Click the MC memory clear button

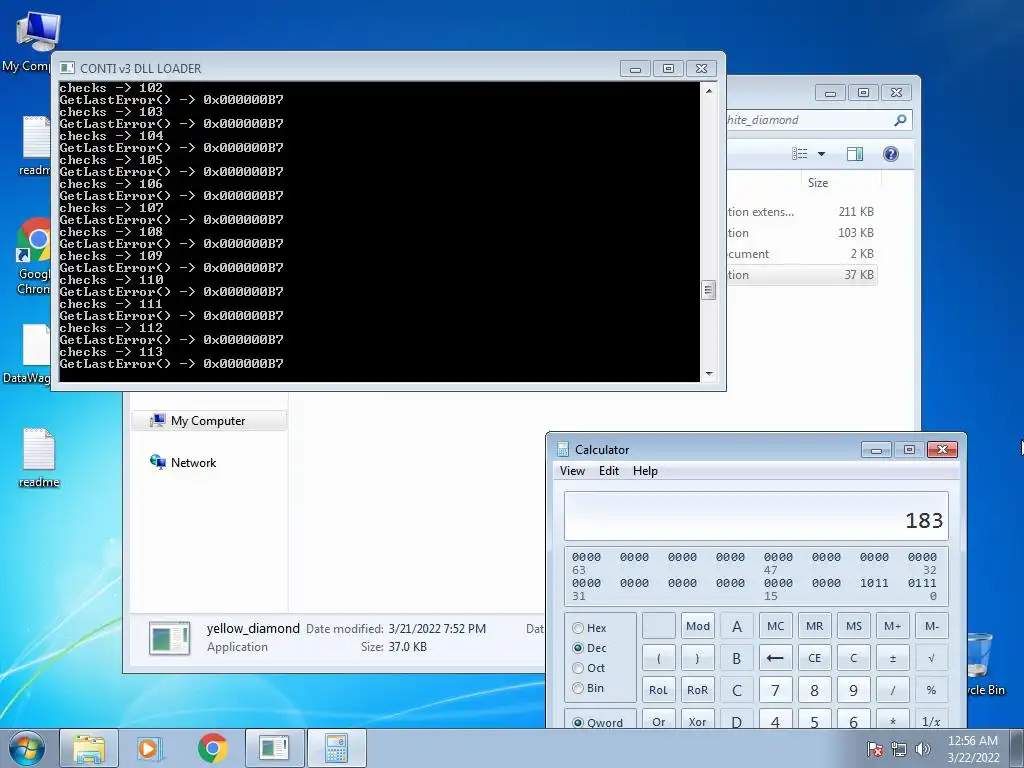[x=776, y=626]
